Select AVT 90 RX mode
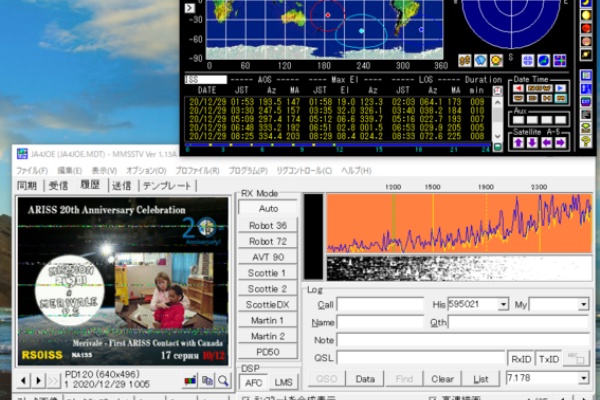 (x=268, y=257)
